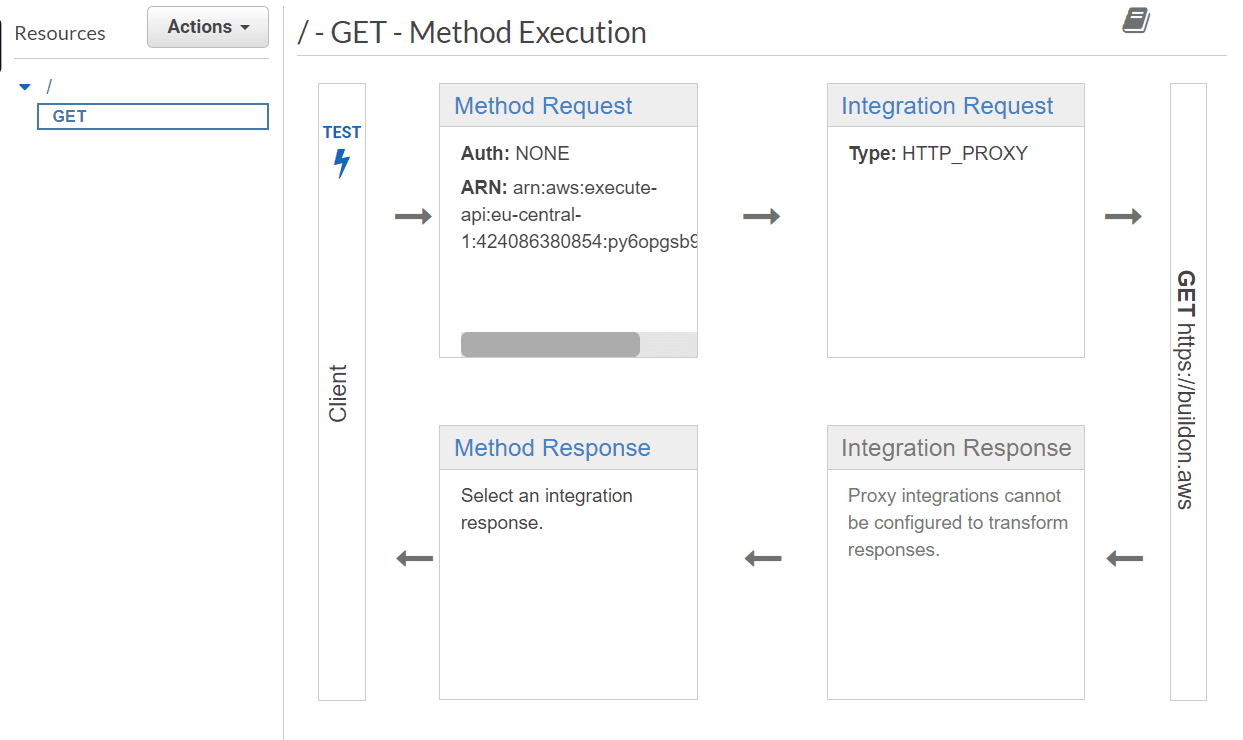
Task: Click 'Select an integration response.' text
Action: [x=546, y=509]
